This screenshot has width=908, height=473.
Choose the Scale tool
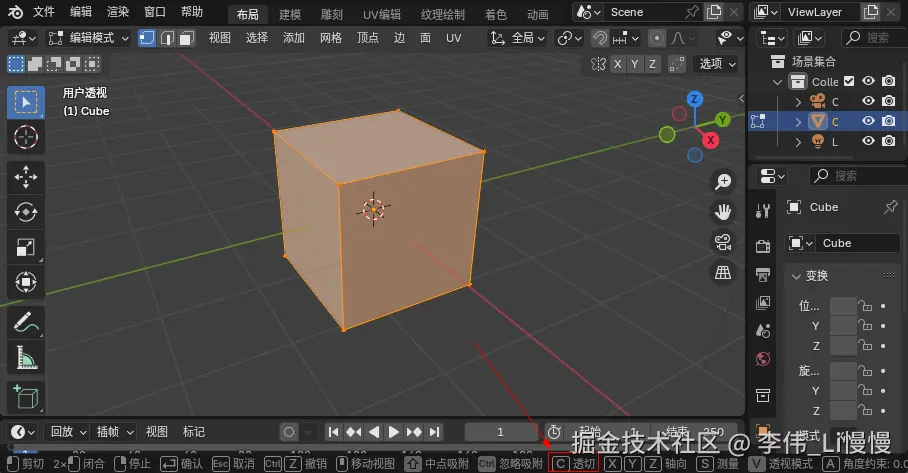coord(25,247)
